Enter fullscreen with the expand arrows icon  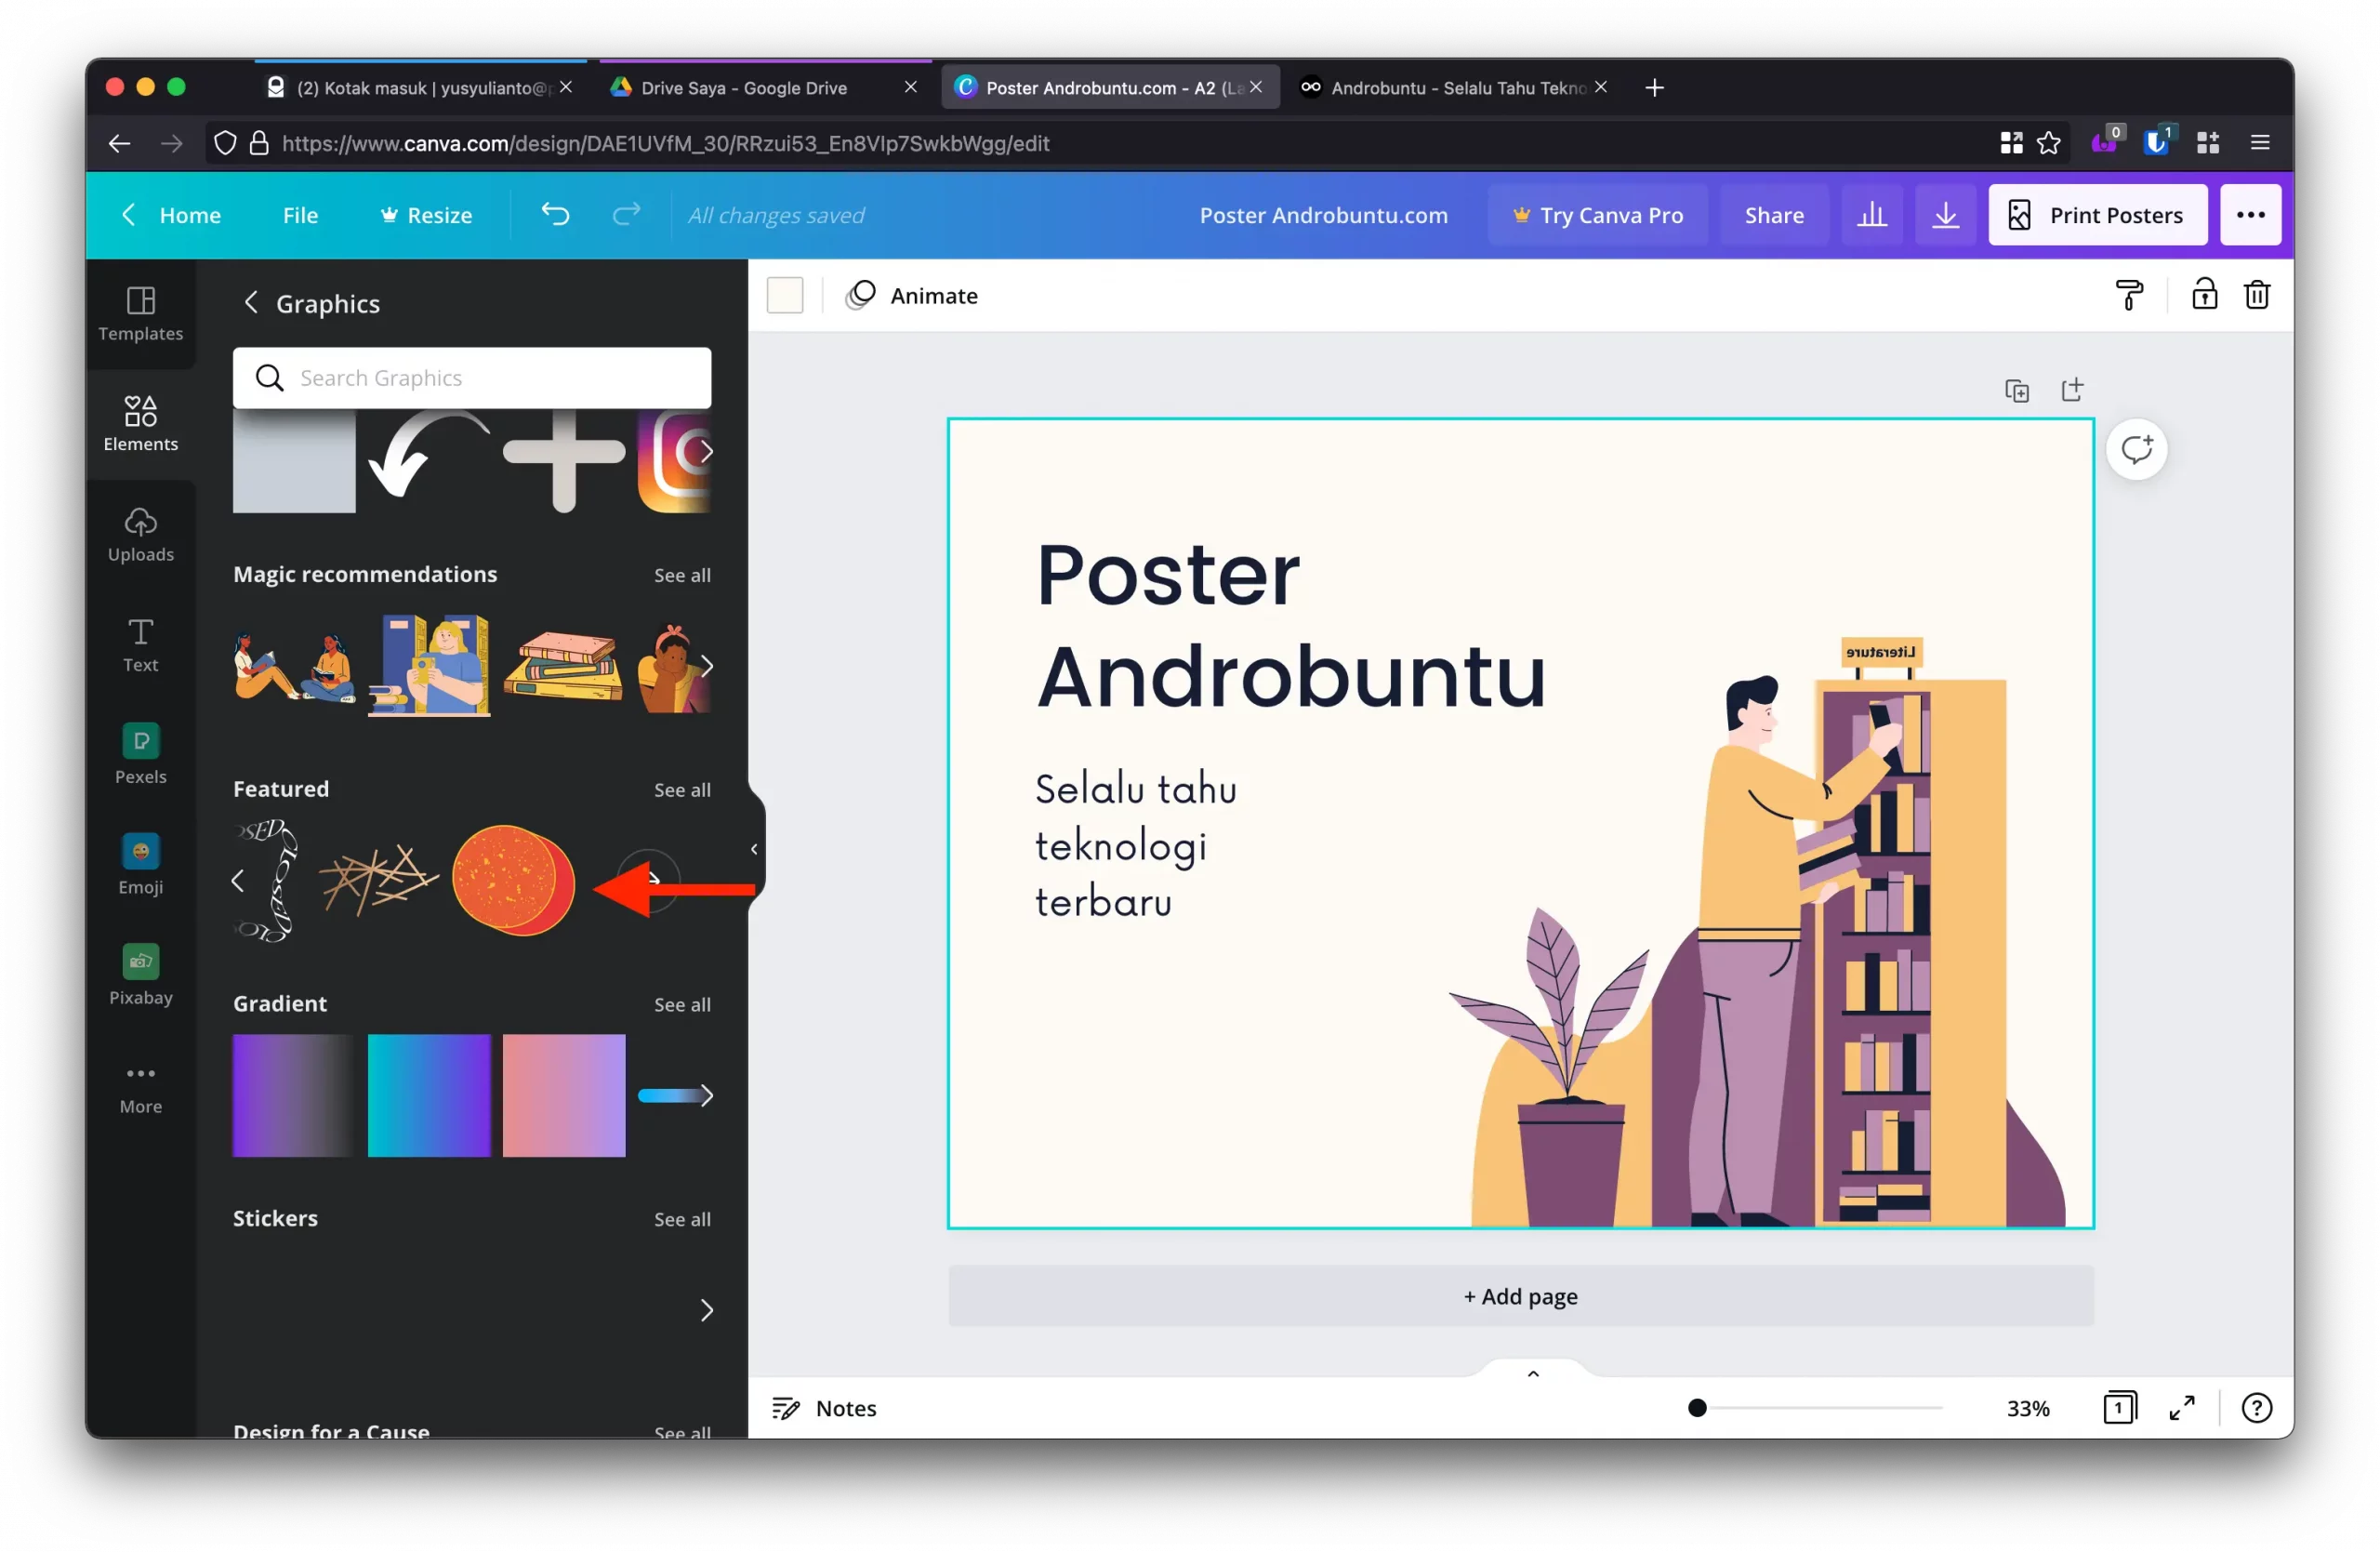(2181, 1407)
